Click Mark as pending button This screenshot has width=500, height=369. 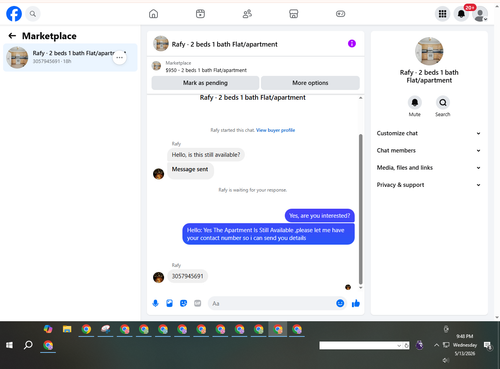pos(205,83)
